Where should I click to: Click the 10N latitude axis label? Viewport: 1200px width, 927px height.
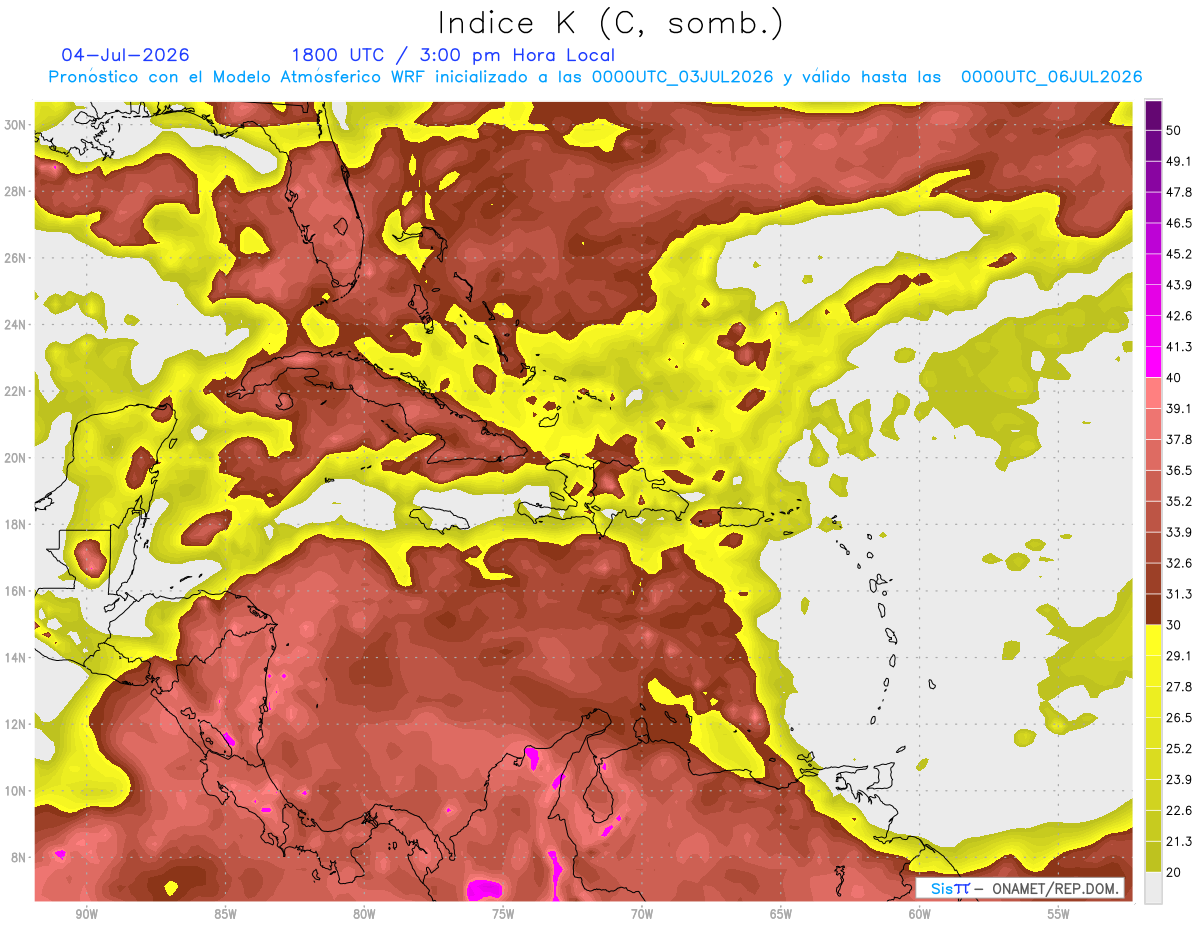coord(15,791)
